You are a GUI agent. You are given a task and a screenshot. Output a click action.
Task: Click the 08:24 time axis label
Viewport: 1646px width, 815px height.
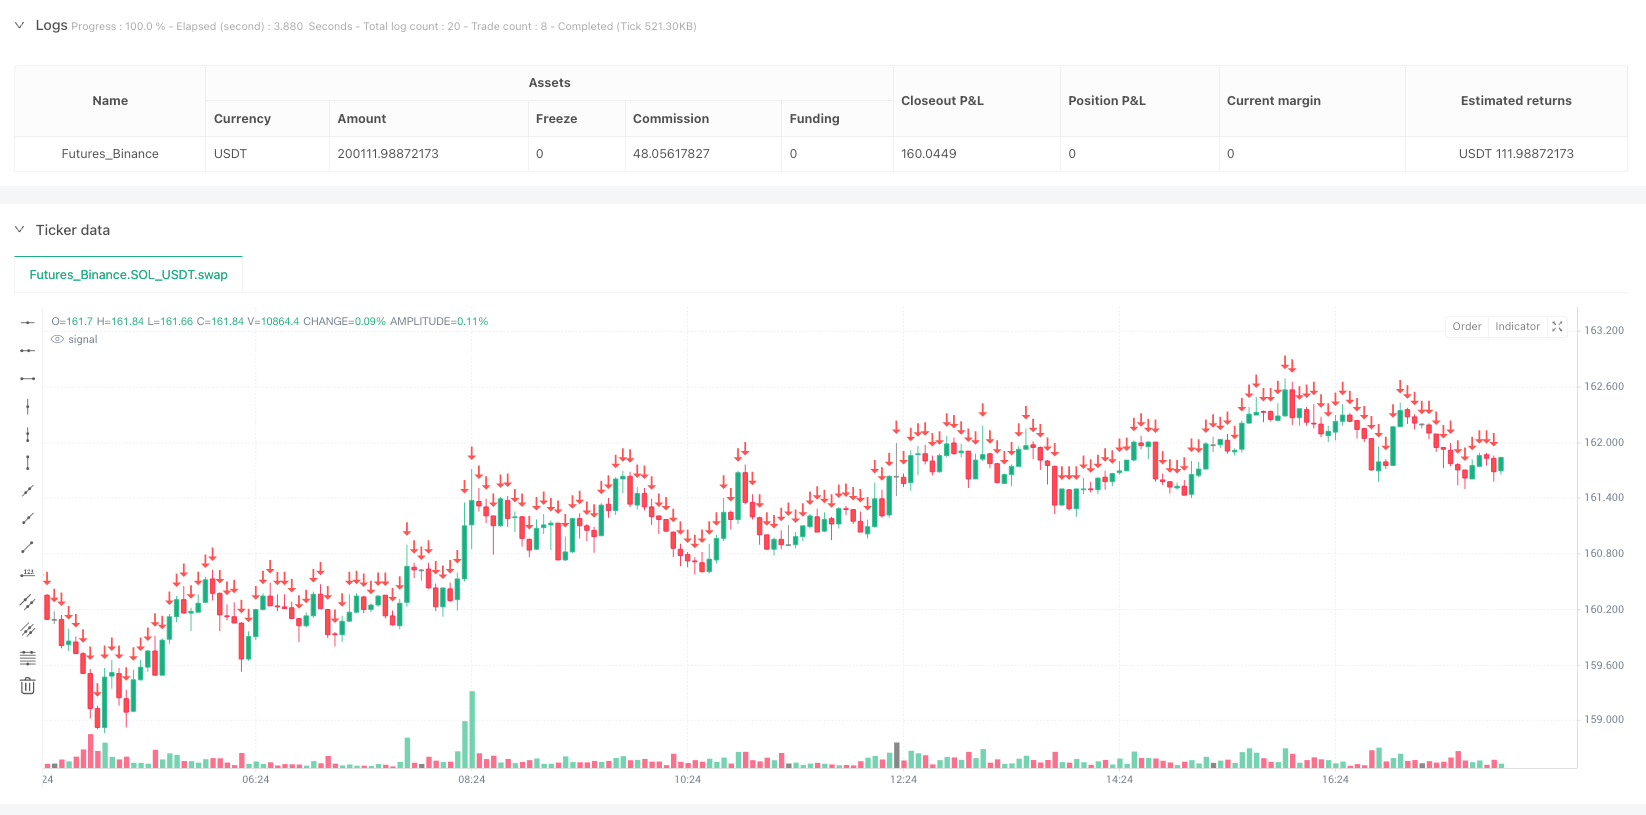click(x=471, y=780)
